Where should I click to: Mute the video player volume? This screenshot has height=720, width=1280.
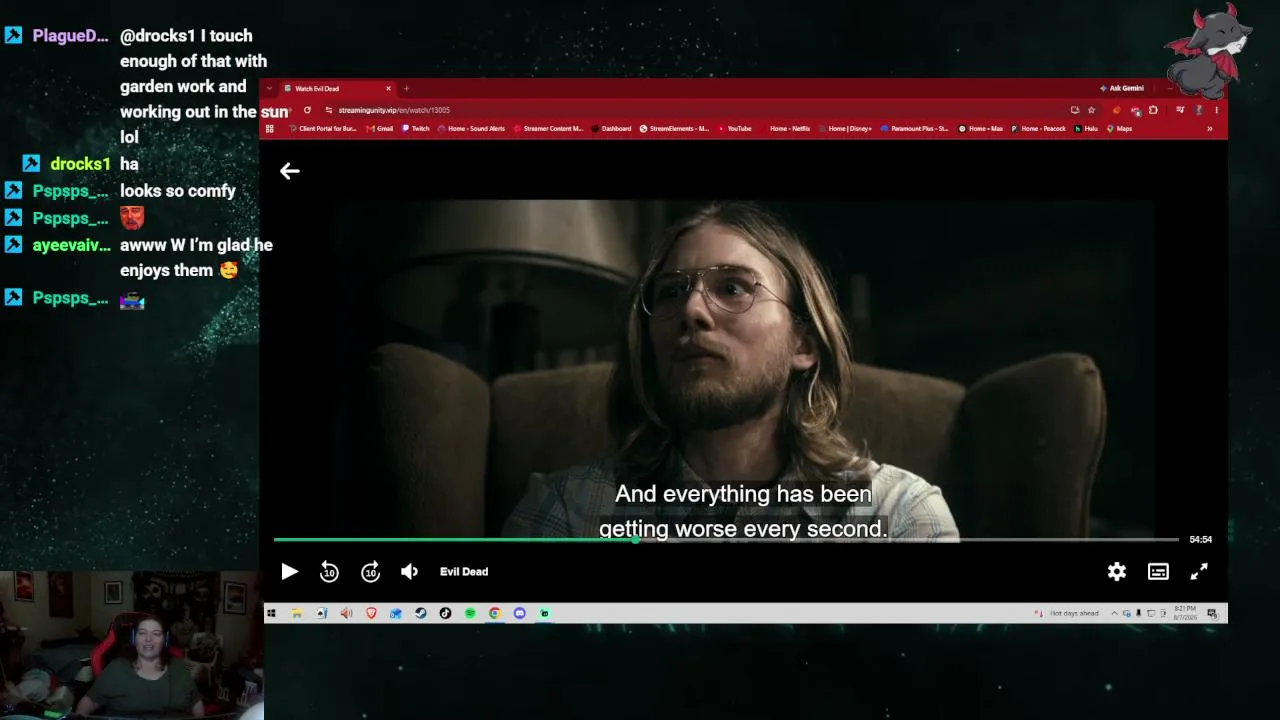point(410,572)
